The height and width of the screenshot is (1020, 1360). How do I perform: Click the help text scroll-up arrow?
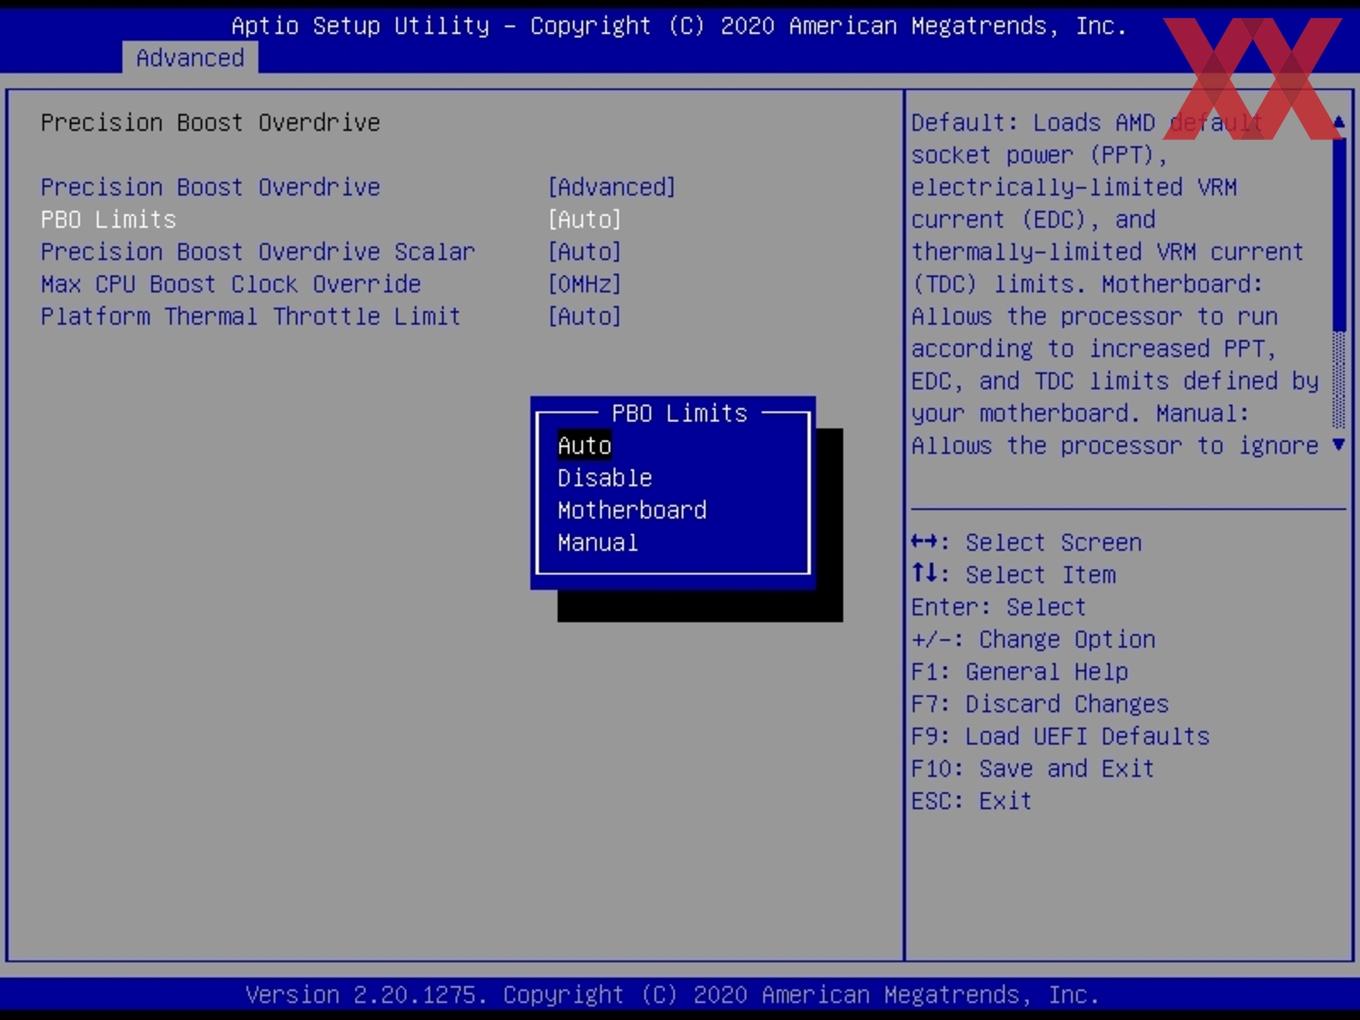pos(1339,122)
